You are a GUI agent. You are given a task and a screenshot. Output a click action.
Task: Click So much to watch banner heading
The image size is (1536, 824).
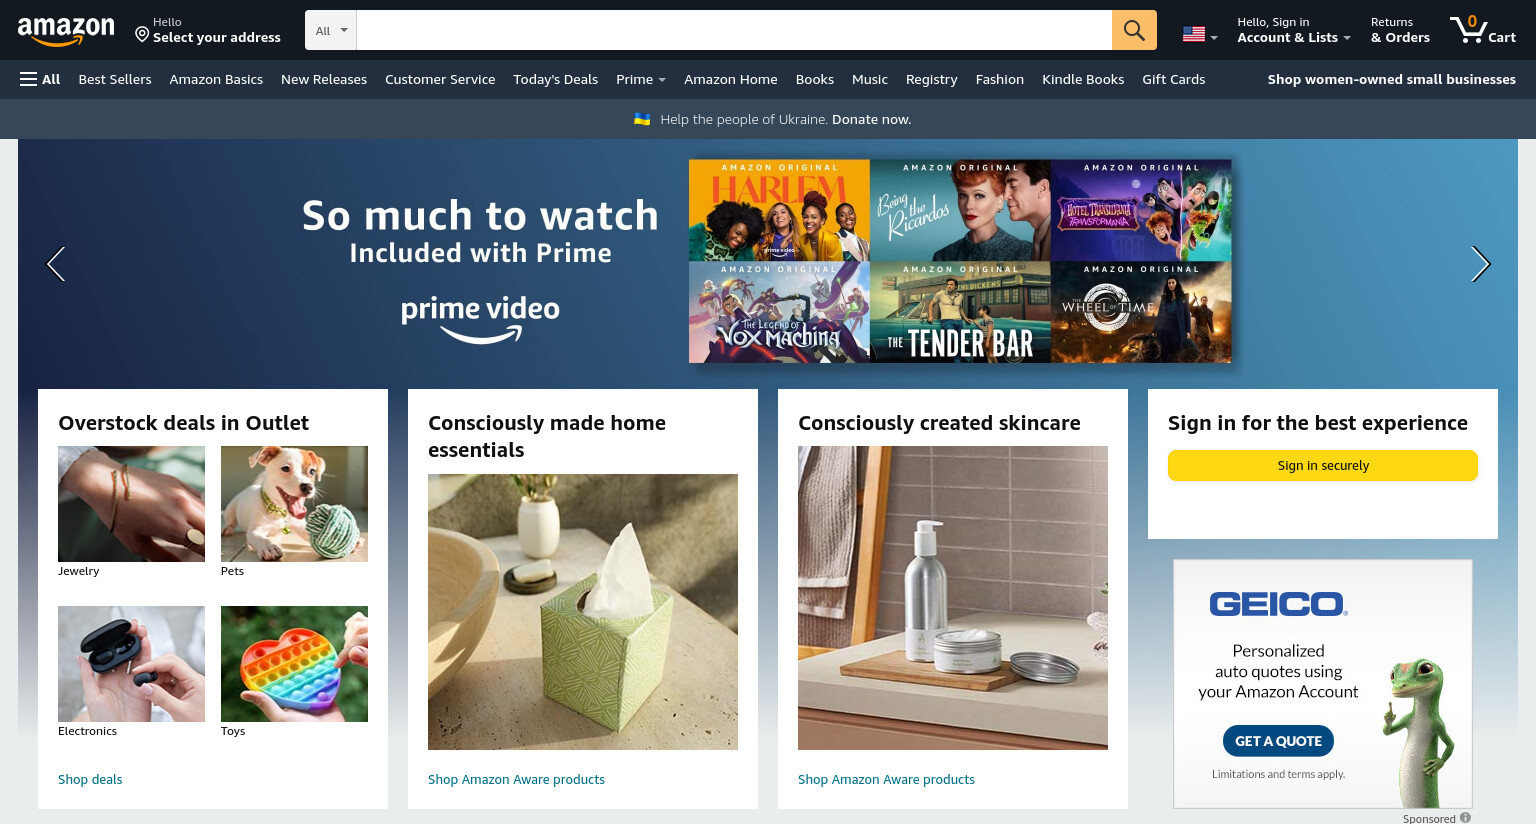tap(480, 216)
